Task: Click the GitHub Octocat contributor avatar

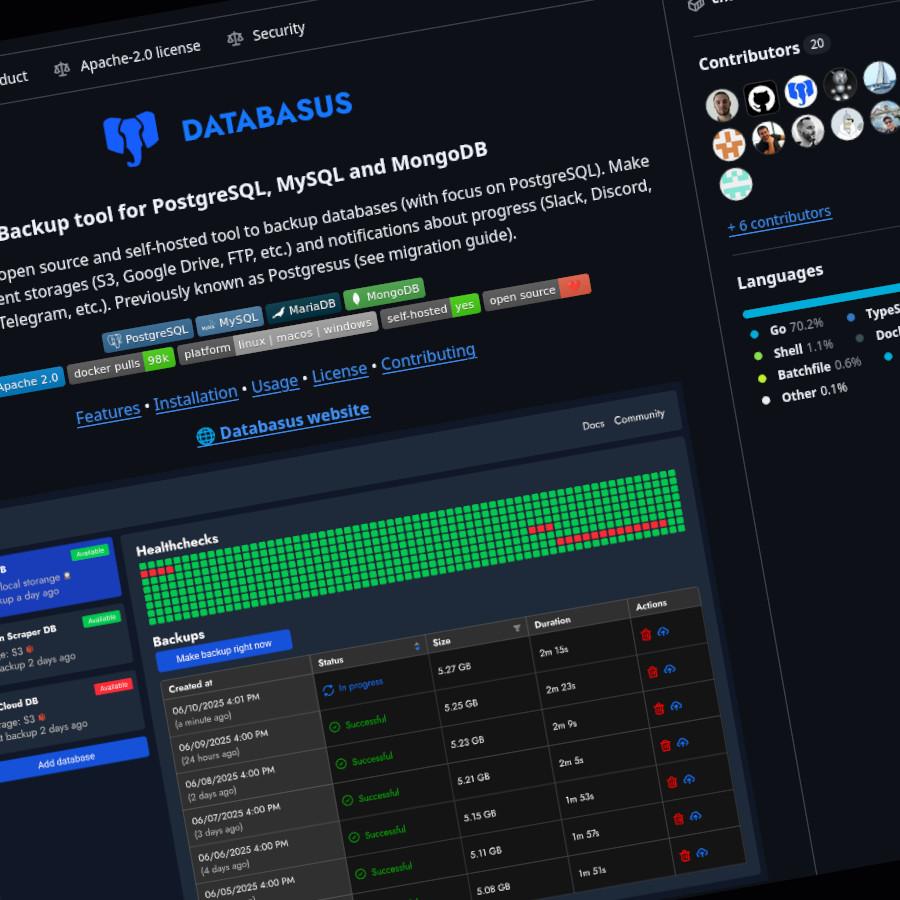Action: tap(761, 97)
